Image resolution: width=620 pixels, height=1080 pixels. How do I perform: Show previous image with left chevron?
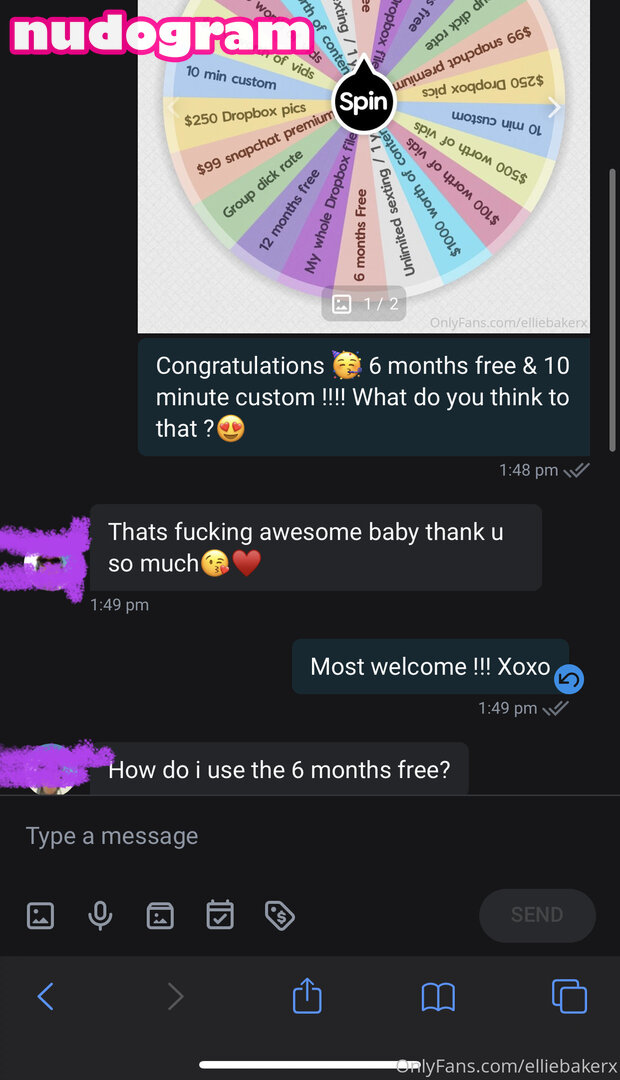(x=174, y=107)
